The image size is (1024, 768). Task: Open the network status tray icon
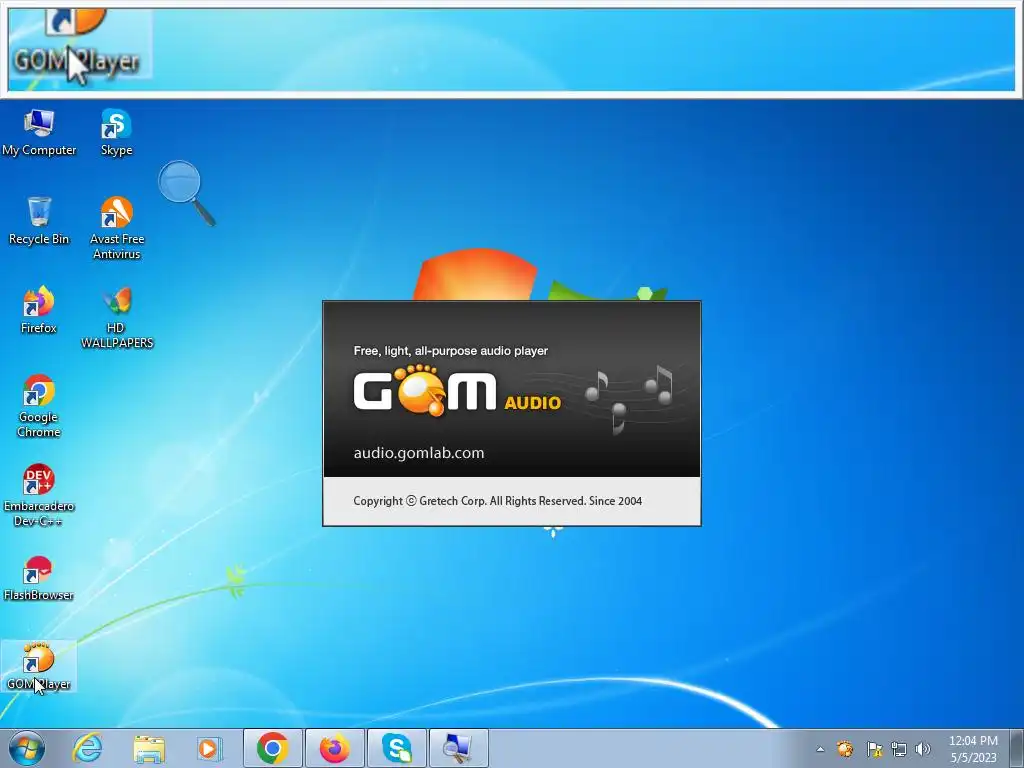click(899, 749)
